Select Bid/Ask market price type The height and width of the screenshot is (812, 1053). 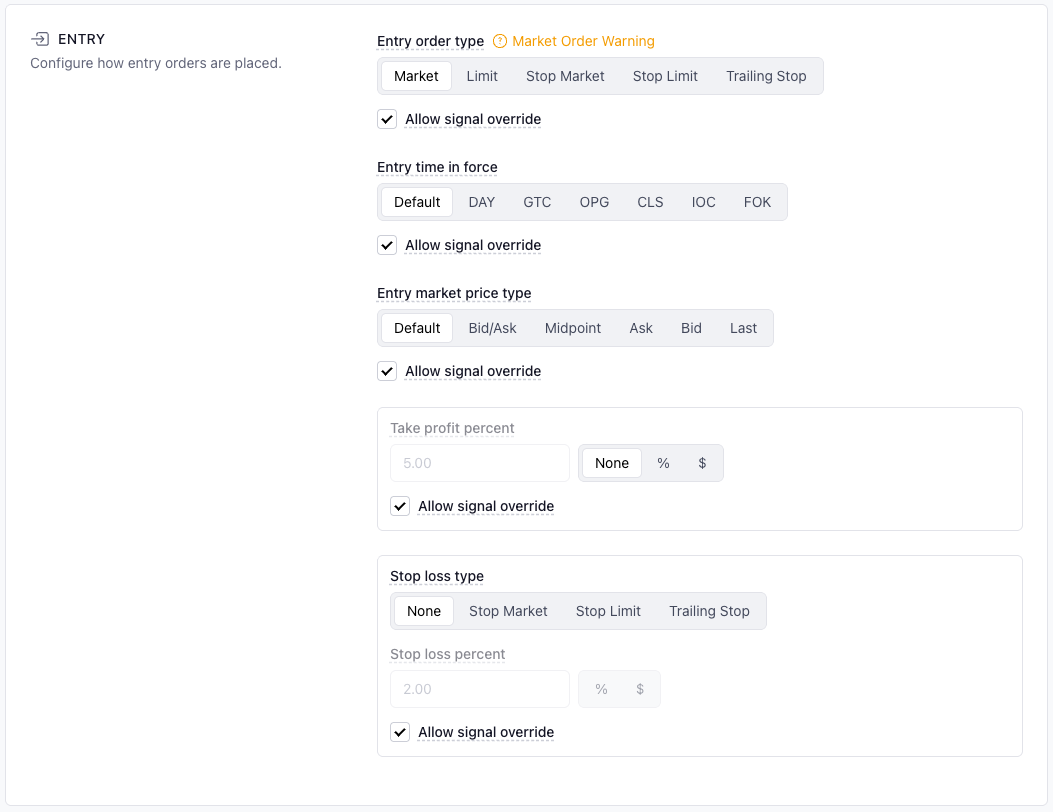(492, 328)
